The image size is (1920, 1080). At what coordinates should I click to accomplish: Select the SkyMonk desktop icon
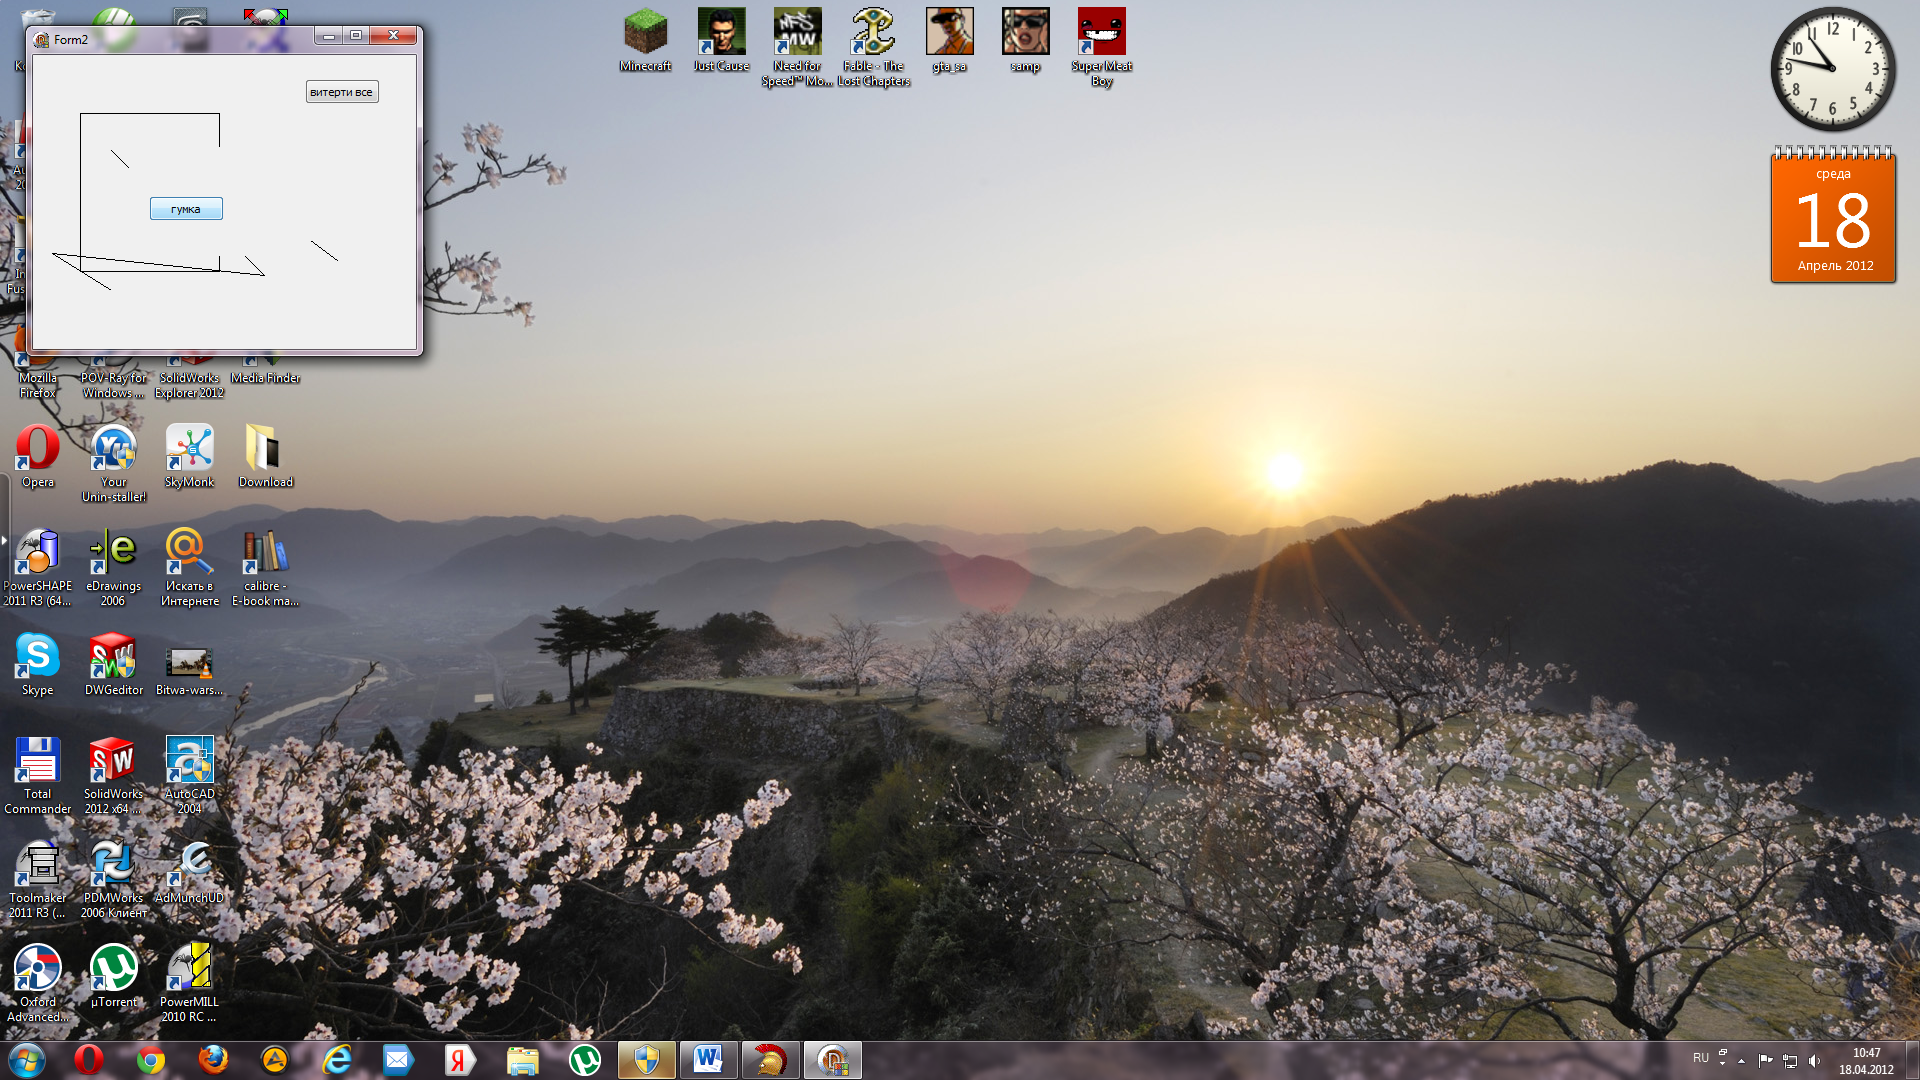189,456
